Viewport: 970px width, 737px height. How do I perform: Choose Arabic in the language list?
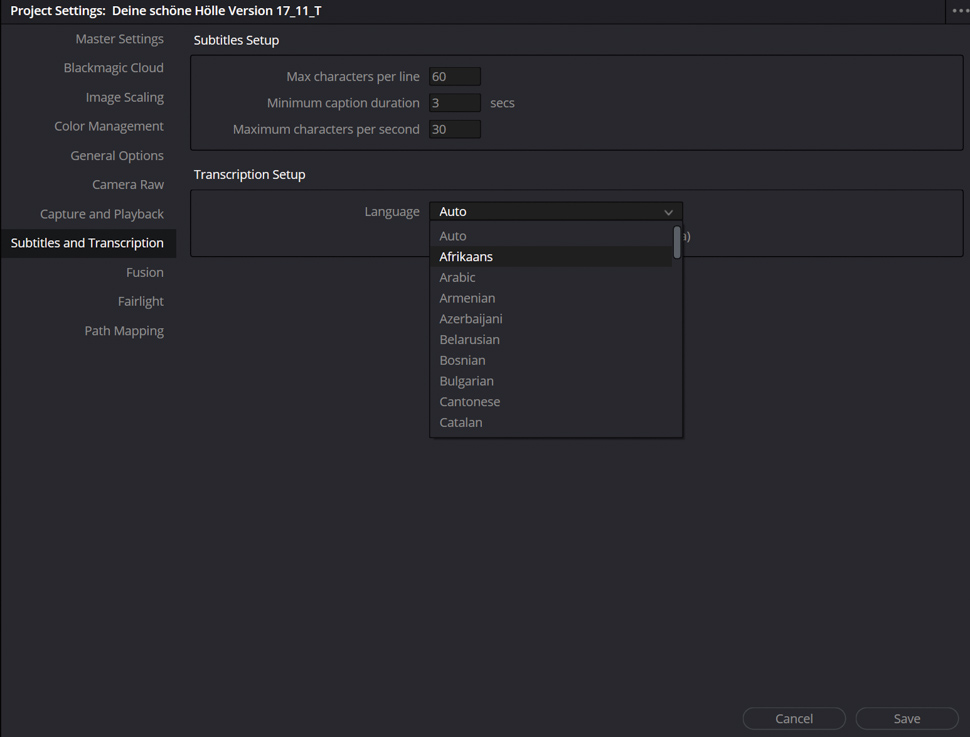[x=457, y=278]
